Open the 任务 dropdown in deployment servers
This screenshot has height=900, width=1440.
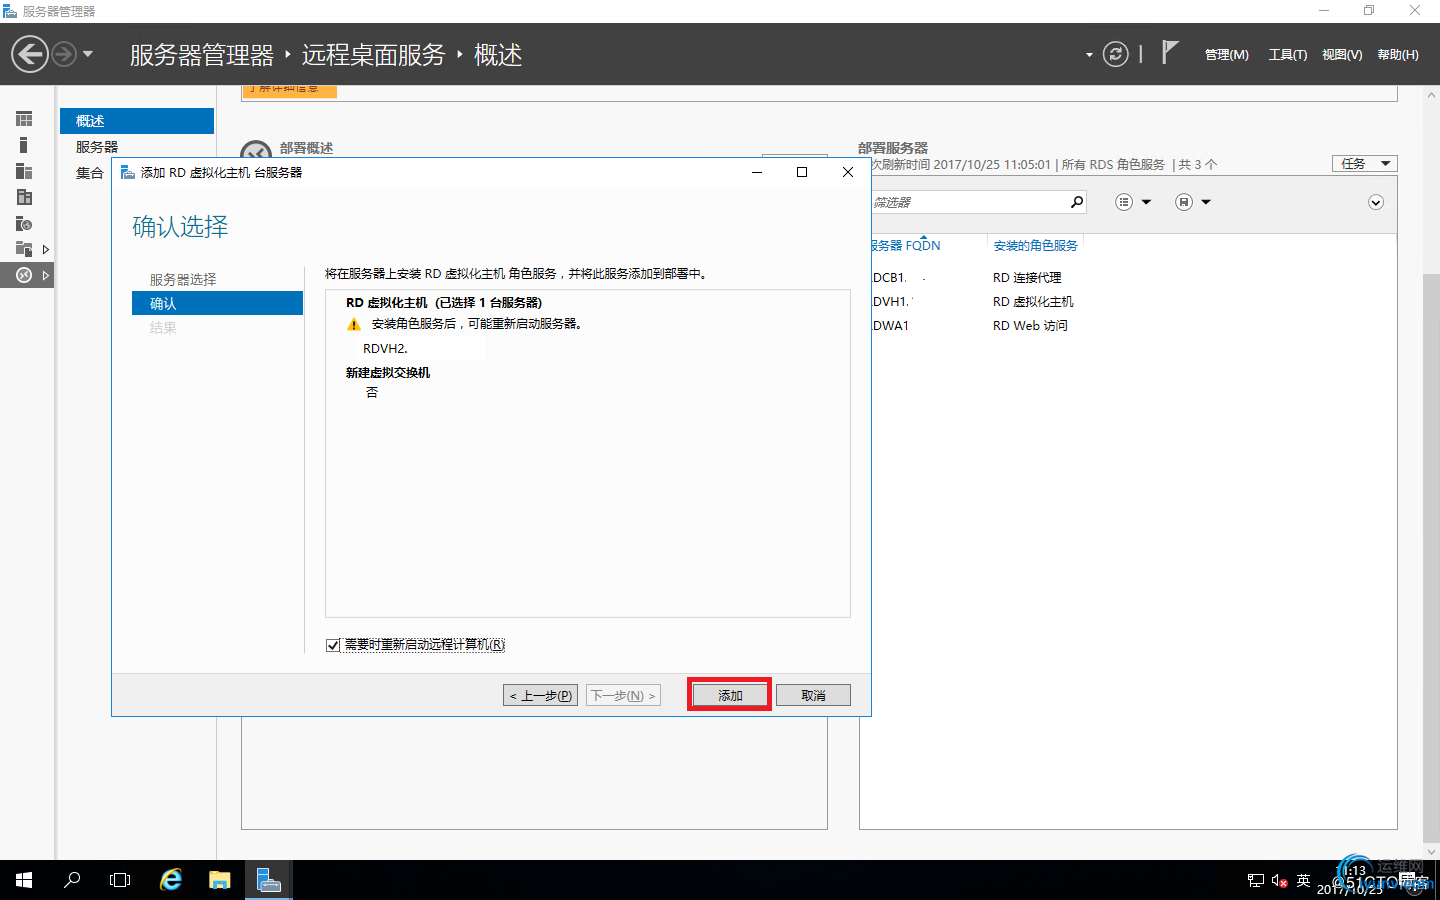point(1365,163)
